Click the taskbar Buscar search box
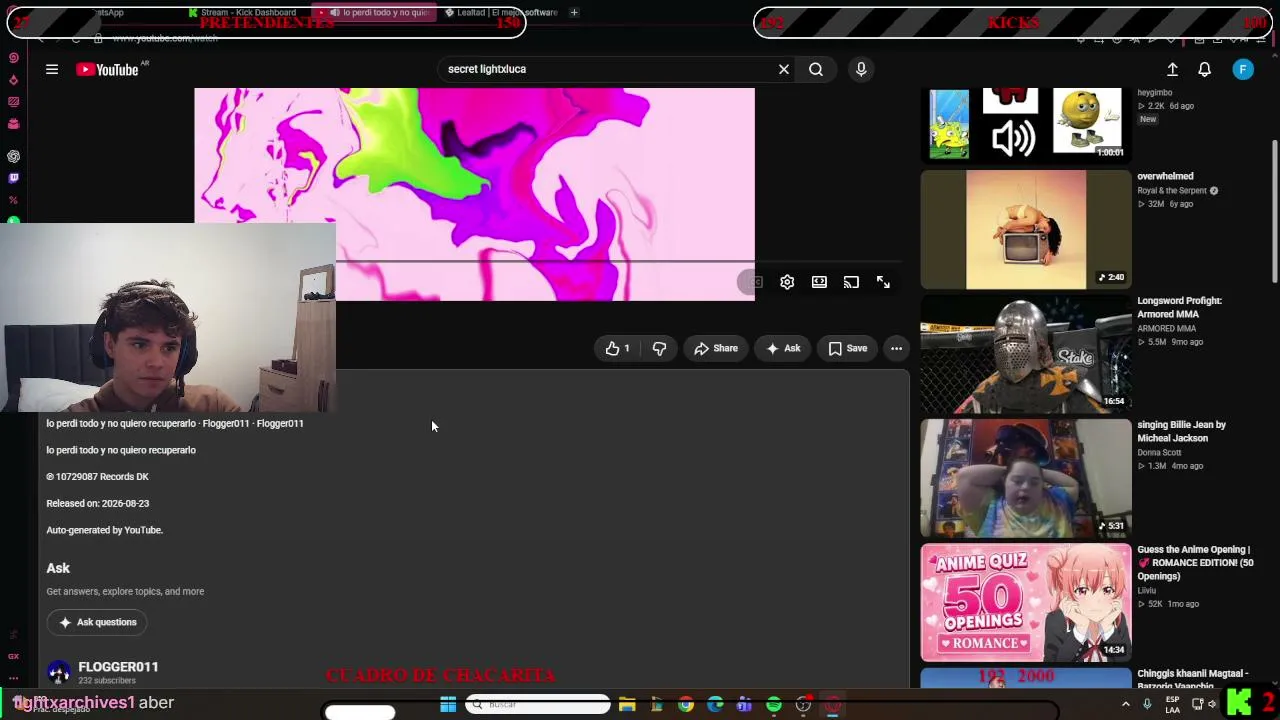This screenshot has width=1280, height=720. pos(538,705)
